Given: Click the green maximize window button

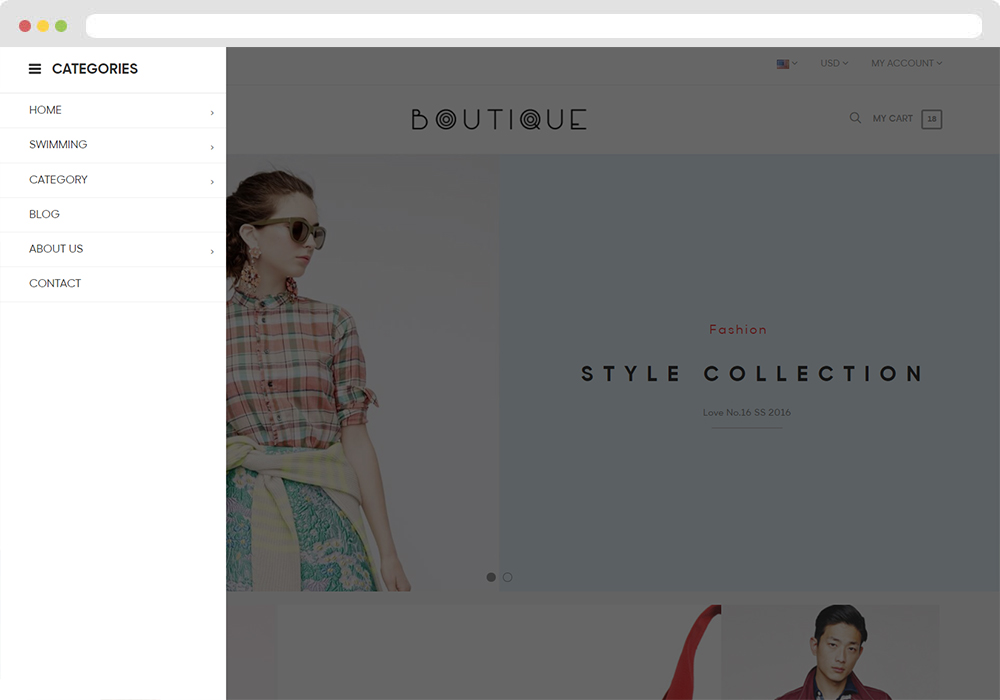Looking at the screenshot, I should pos(61,26).
